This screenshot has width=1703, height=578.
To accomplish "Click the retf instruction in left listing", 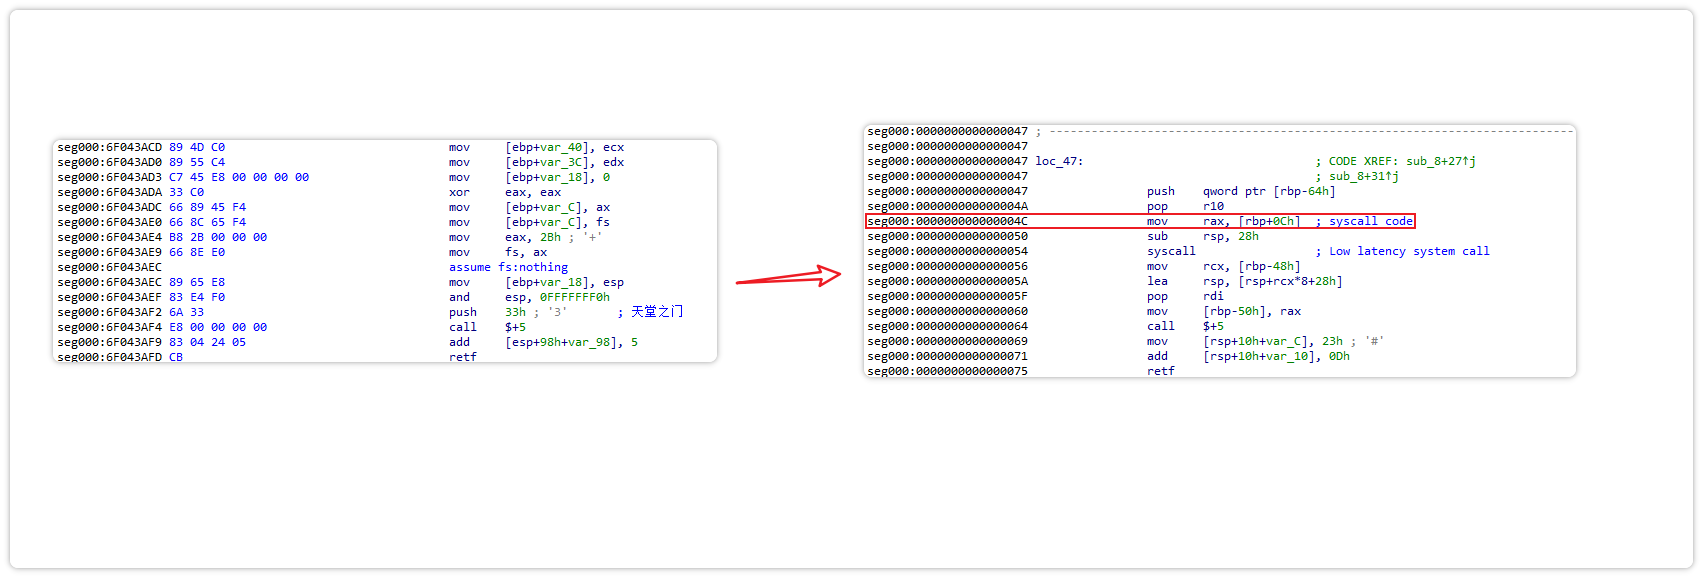I will [463, 357].
